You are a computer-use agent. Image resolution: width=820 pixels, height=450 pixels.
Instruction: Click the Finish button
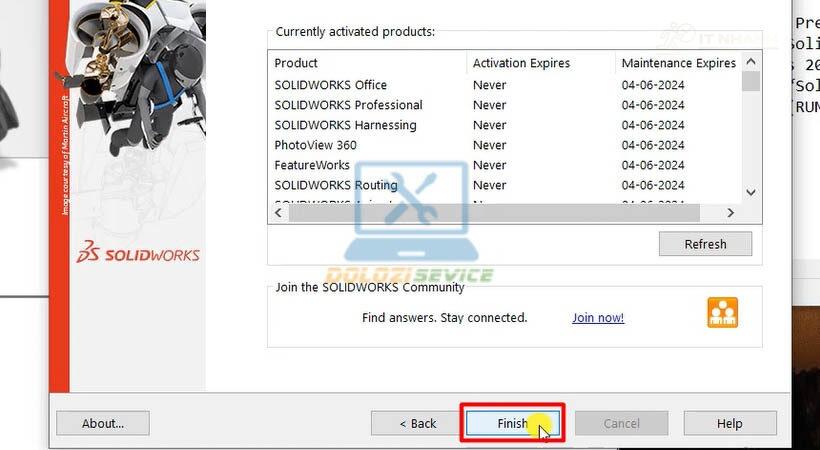click(x=513, y=423)
